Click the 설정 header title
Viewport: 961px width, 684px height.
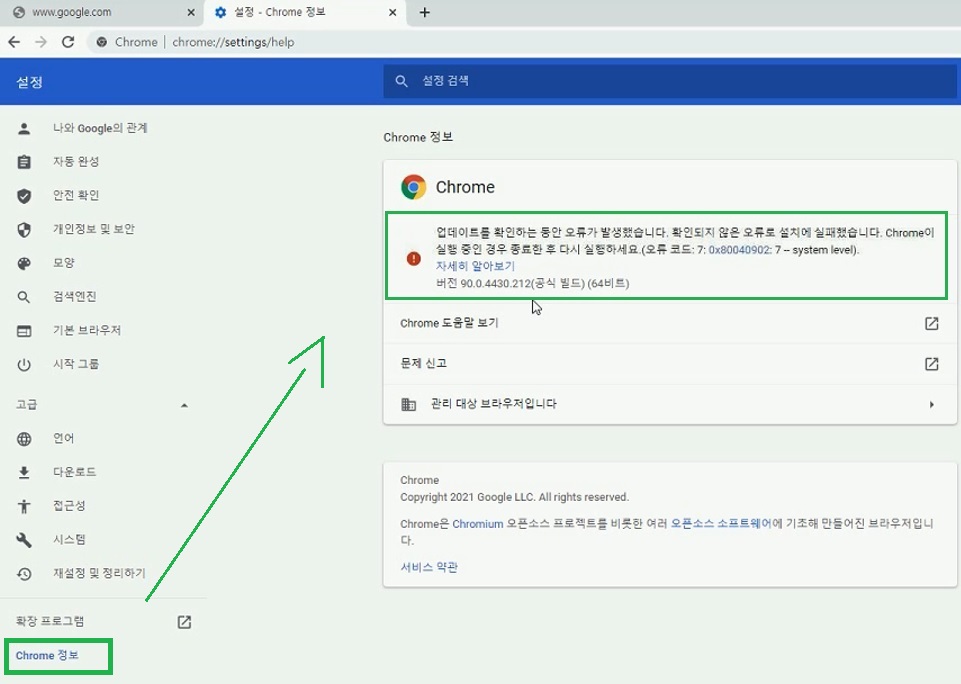(x=29, y=82)
